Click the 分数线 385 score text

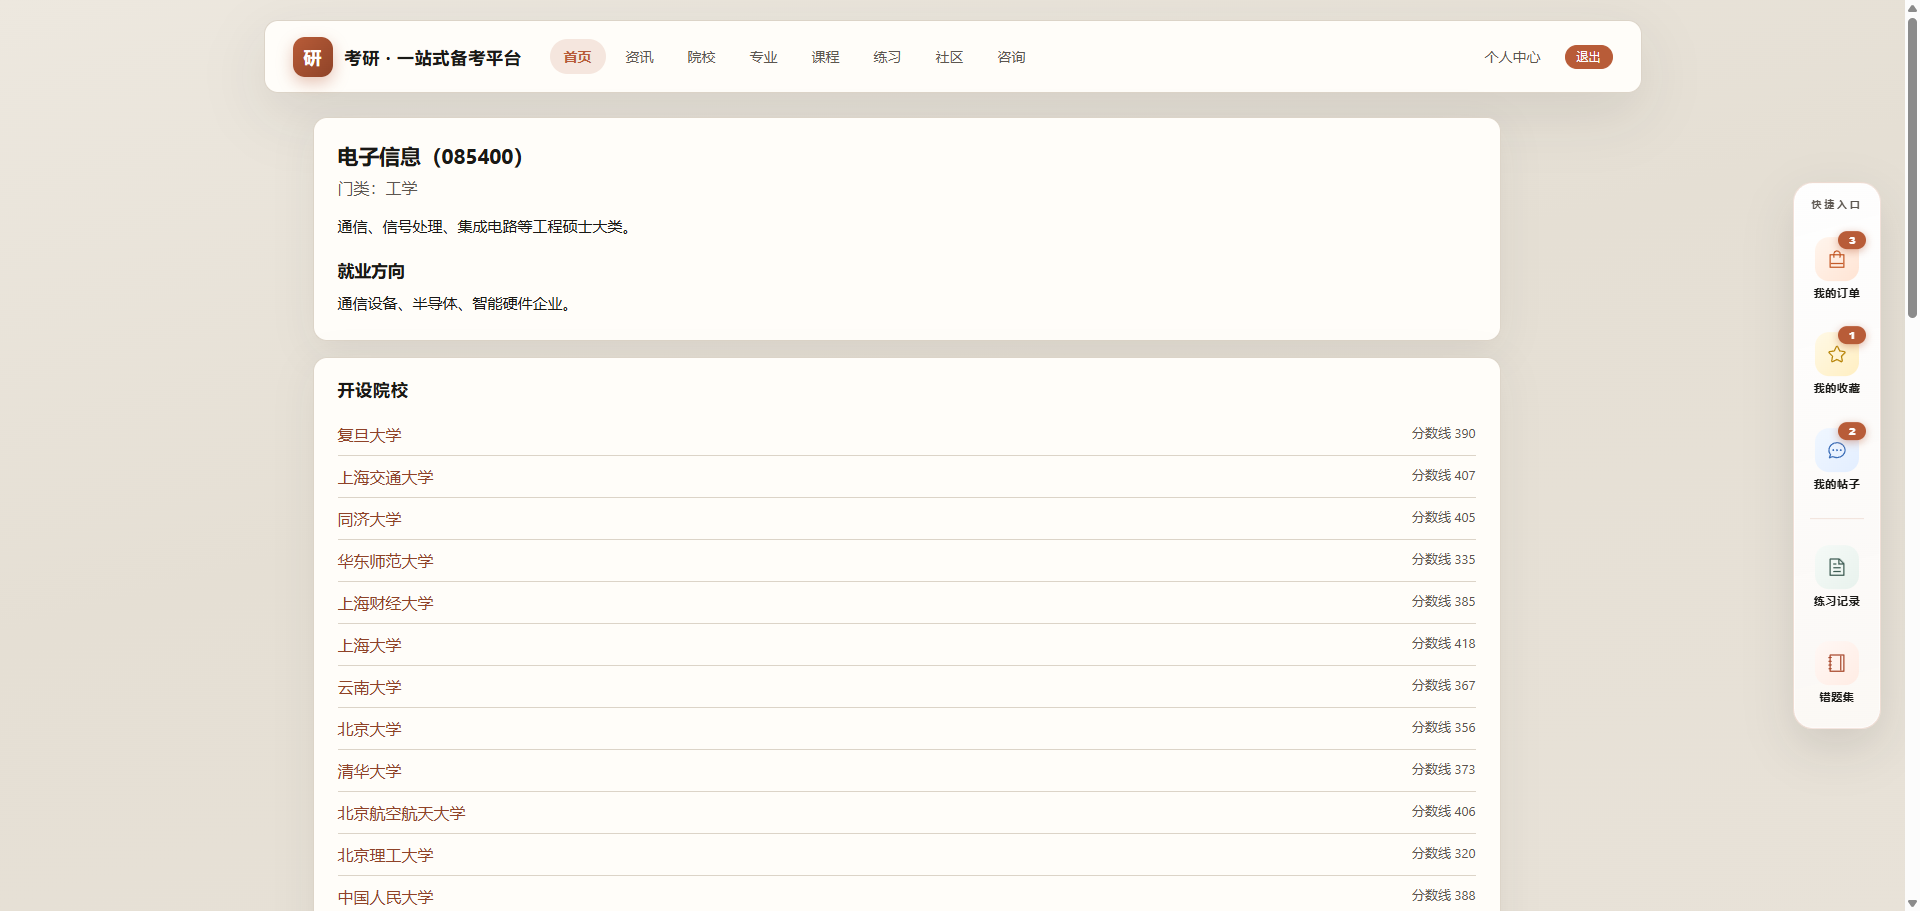1443,601
